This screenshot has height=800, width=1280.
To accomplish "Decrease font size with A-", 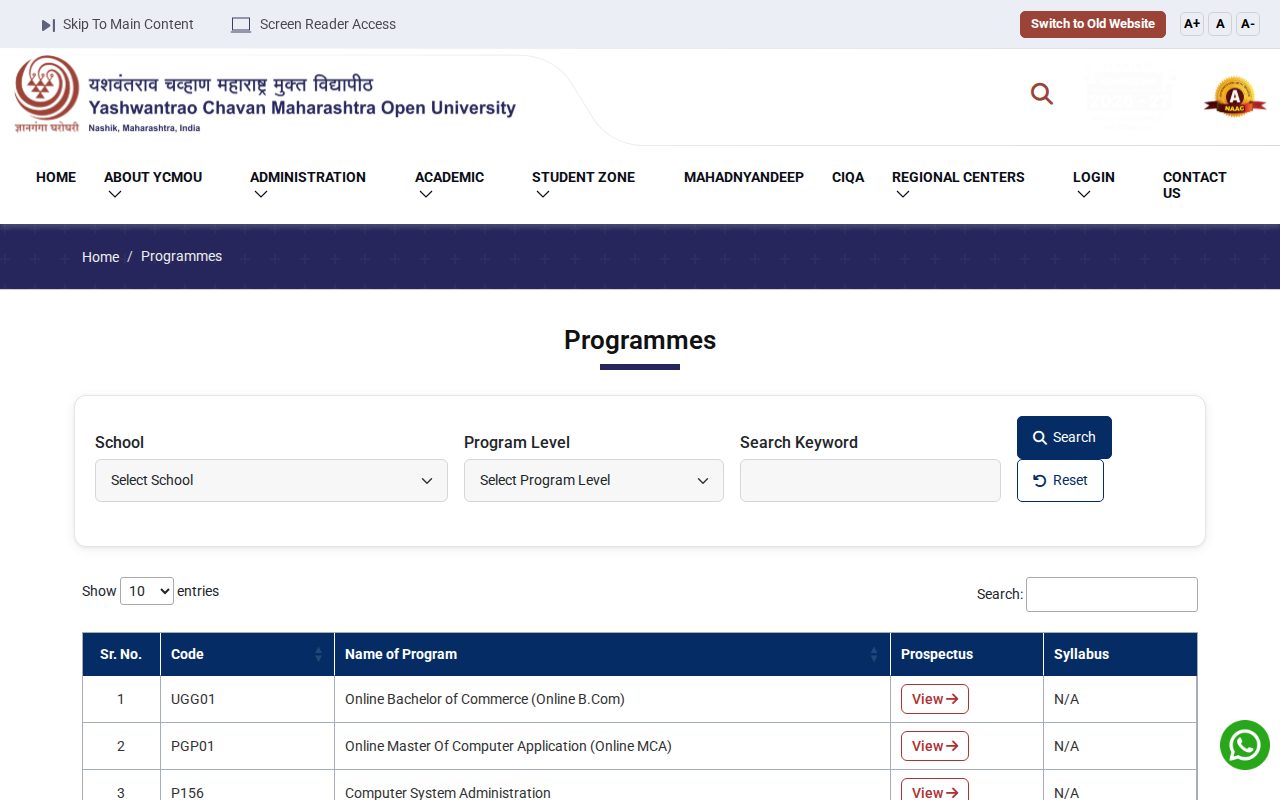I will pos(1248,24).
